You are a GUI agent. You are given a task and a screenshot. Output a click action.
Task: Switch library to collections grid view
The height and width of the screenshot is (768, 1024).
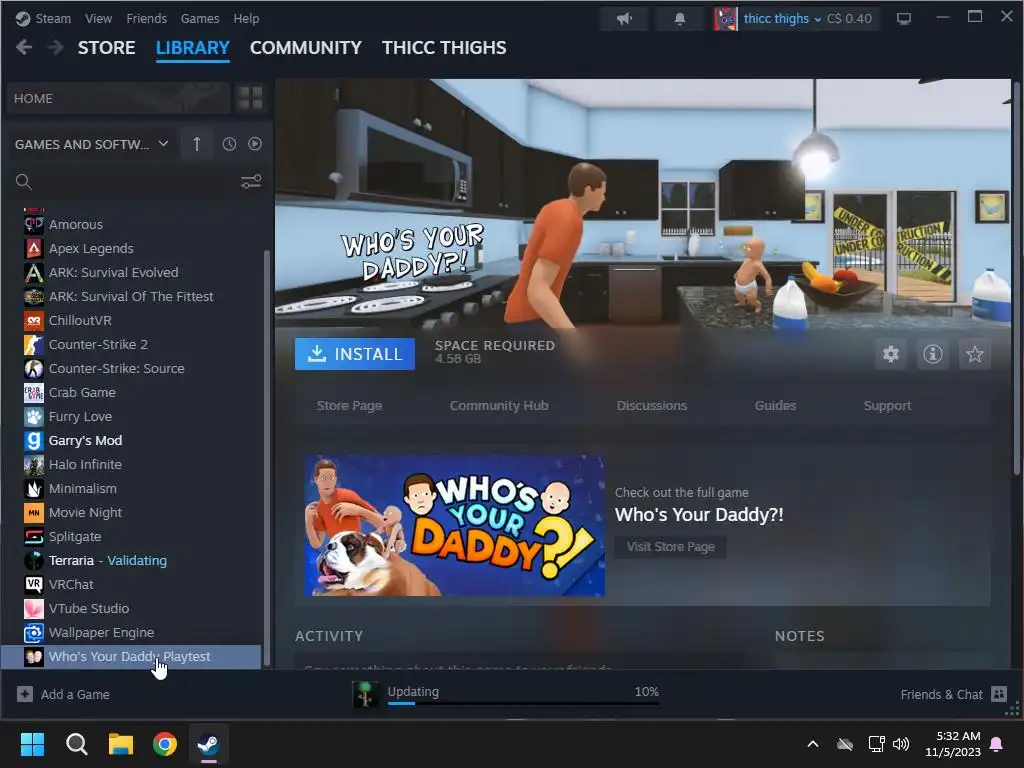coord(250,98)
